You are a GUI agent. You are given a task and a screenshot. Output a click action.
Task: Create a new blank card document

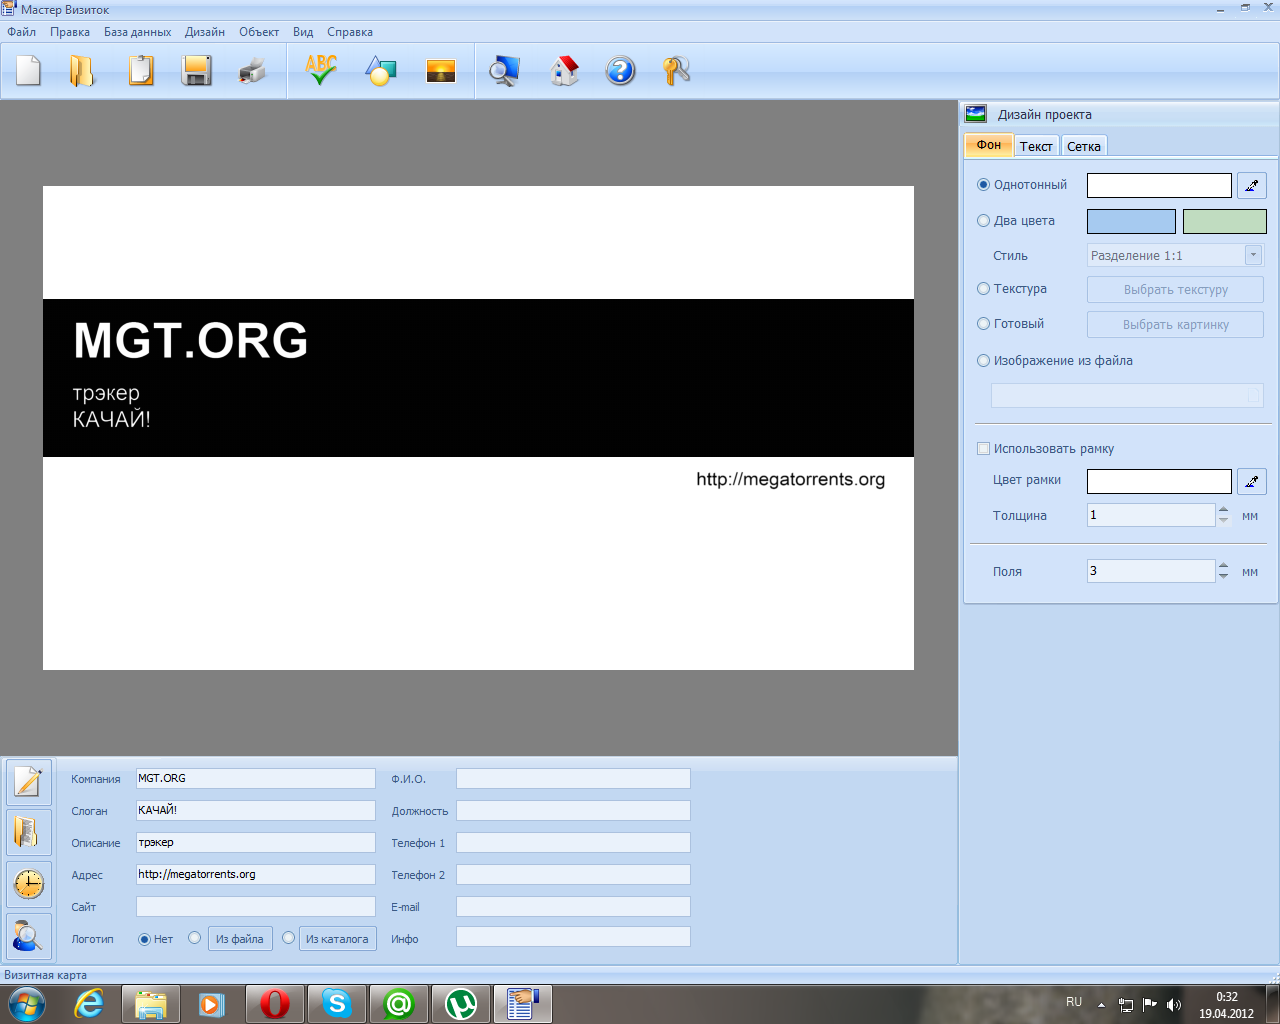tap(29, 70)
